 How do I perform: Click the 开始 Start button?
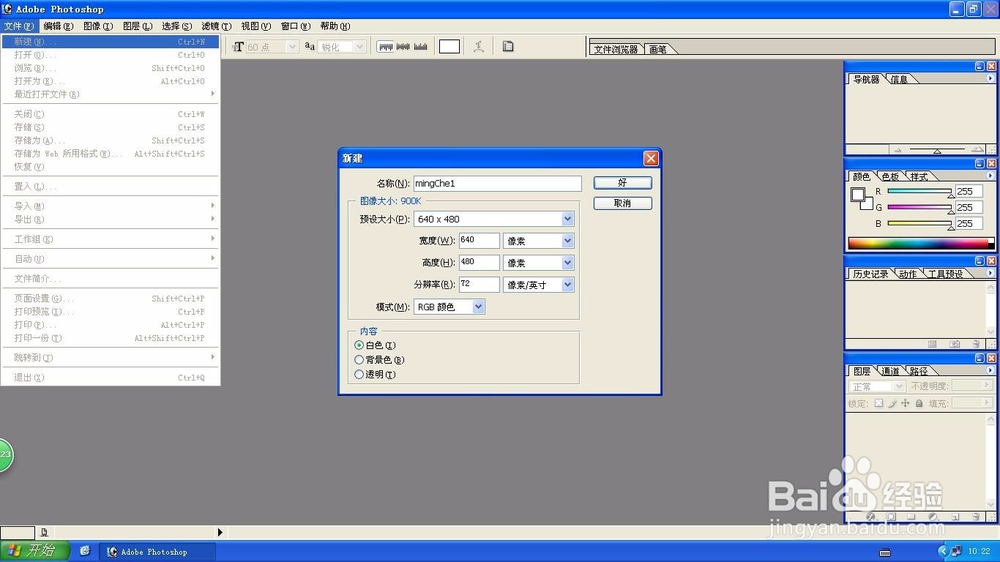click(x=34, y=551)
